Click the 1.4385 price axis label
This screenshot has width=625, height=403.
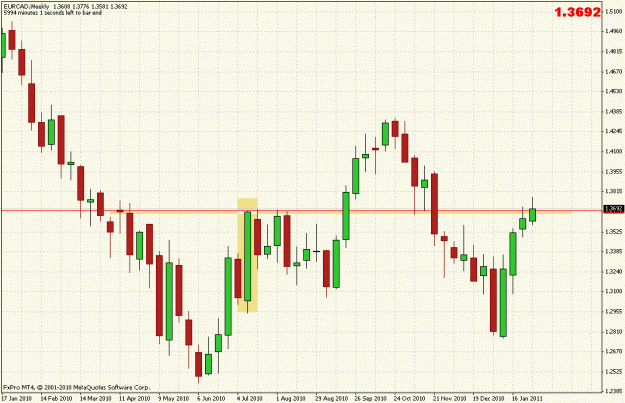614,112
